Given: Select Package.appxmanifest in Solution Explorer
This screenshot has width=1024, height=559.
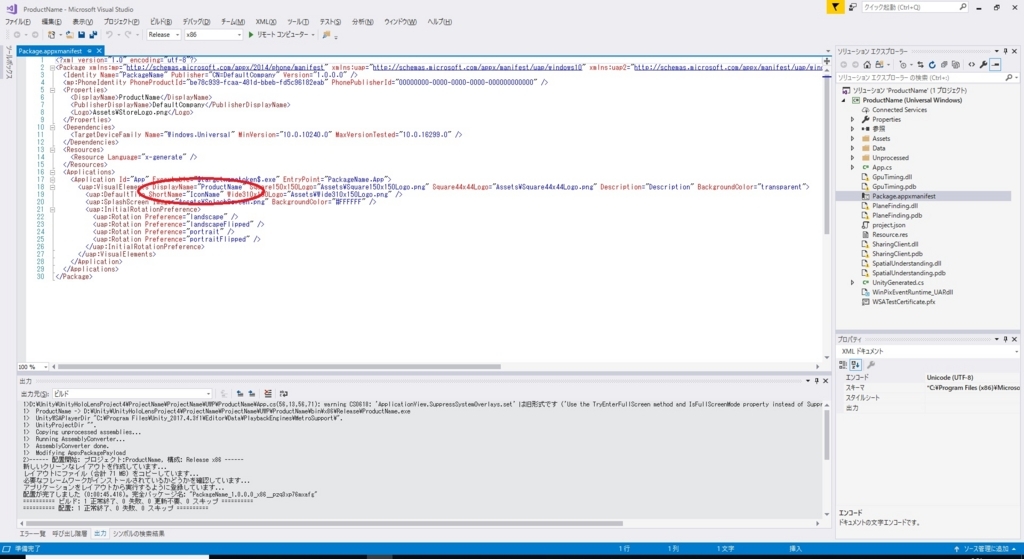Looking at the screenshot, I should pos(904,196).
